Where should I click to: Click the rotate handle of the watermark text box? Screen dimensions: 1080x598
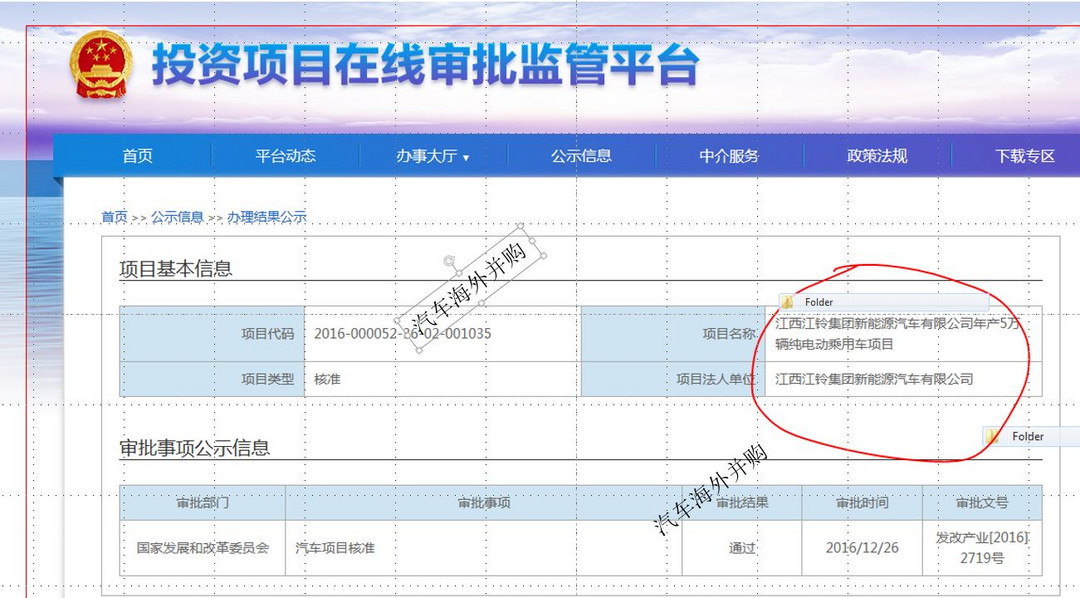coord(449,261)
